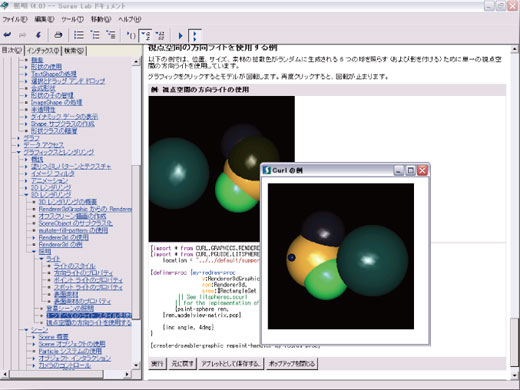The width and height of the screenshot is (520, 390).
Task: Click the contents tree scroll-down arrow
Action: [x=136, y=365]
